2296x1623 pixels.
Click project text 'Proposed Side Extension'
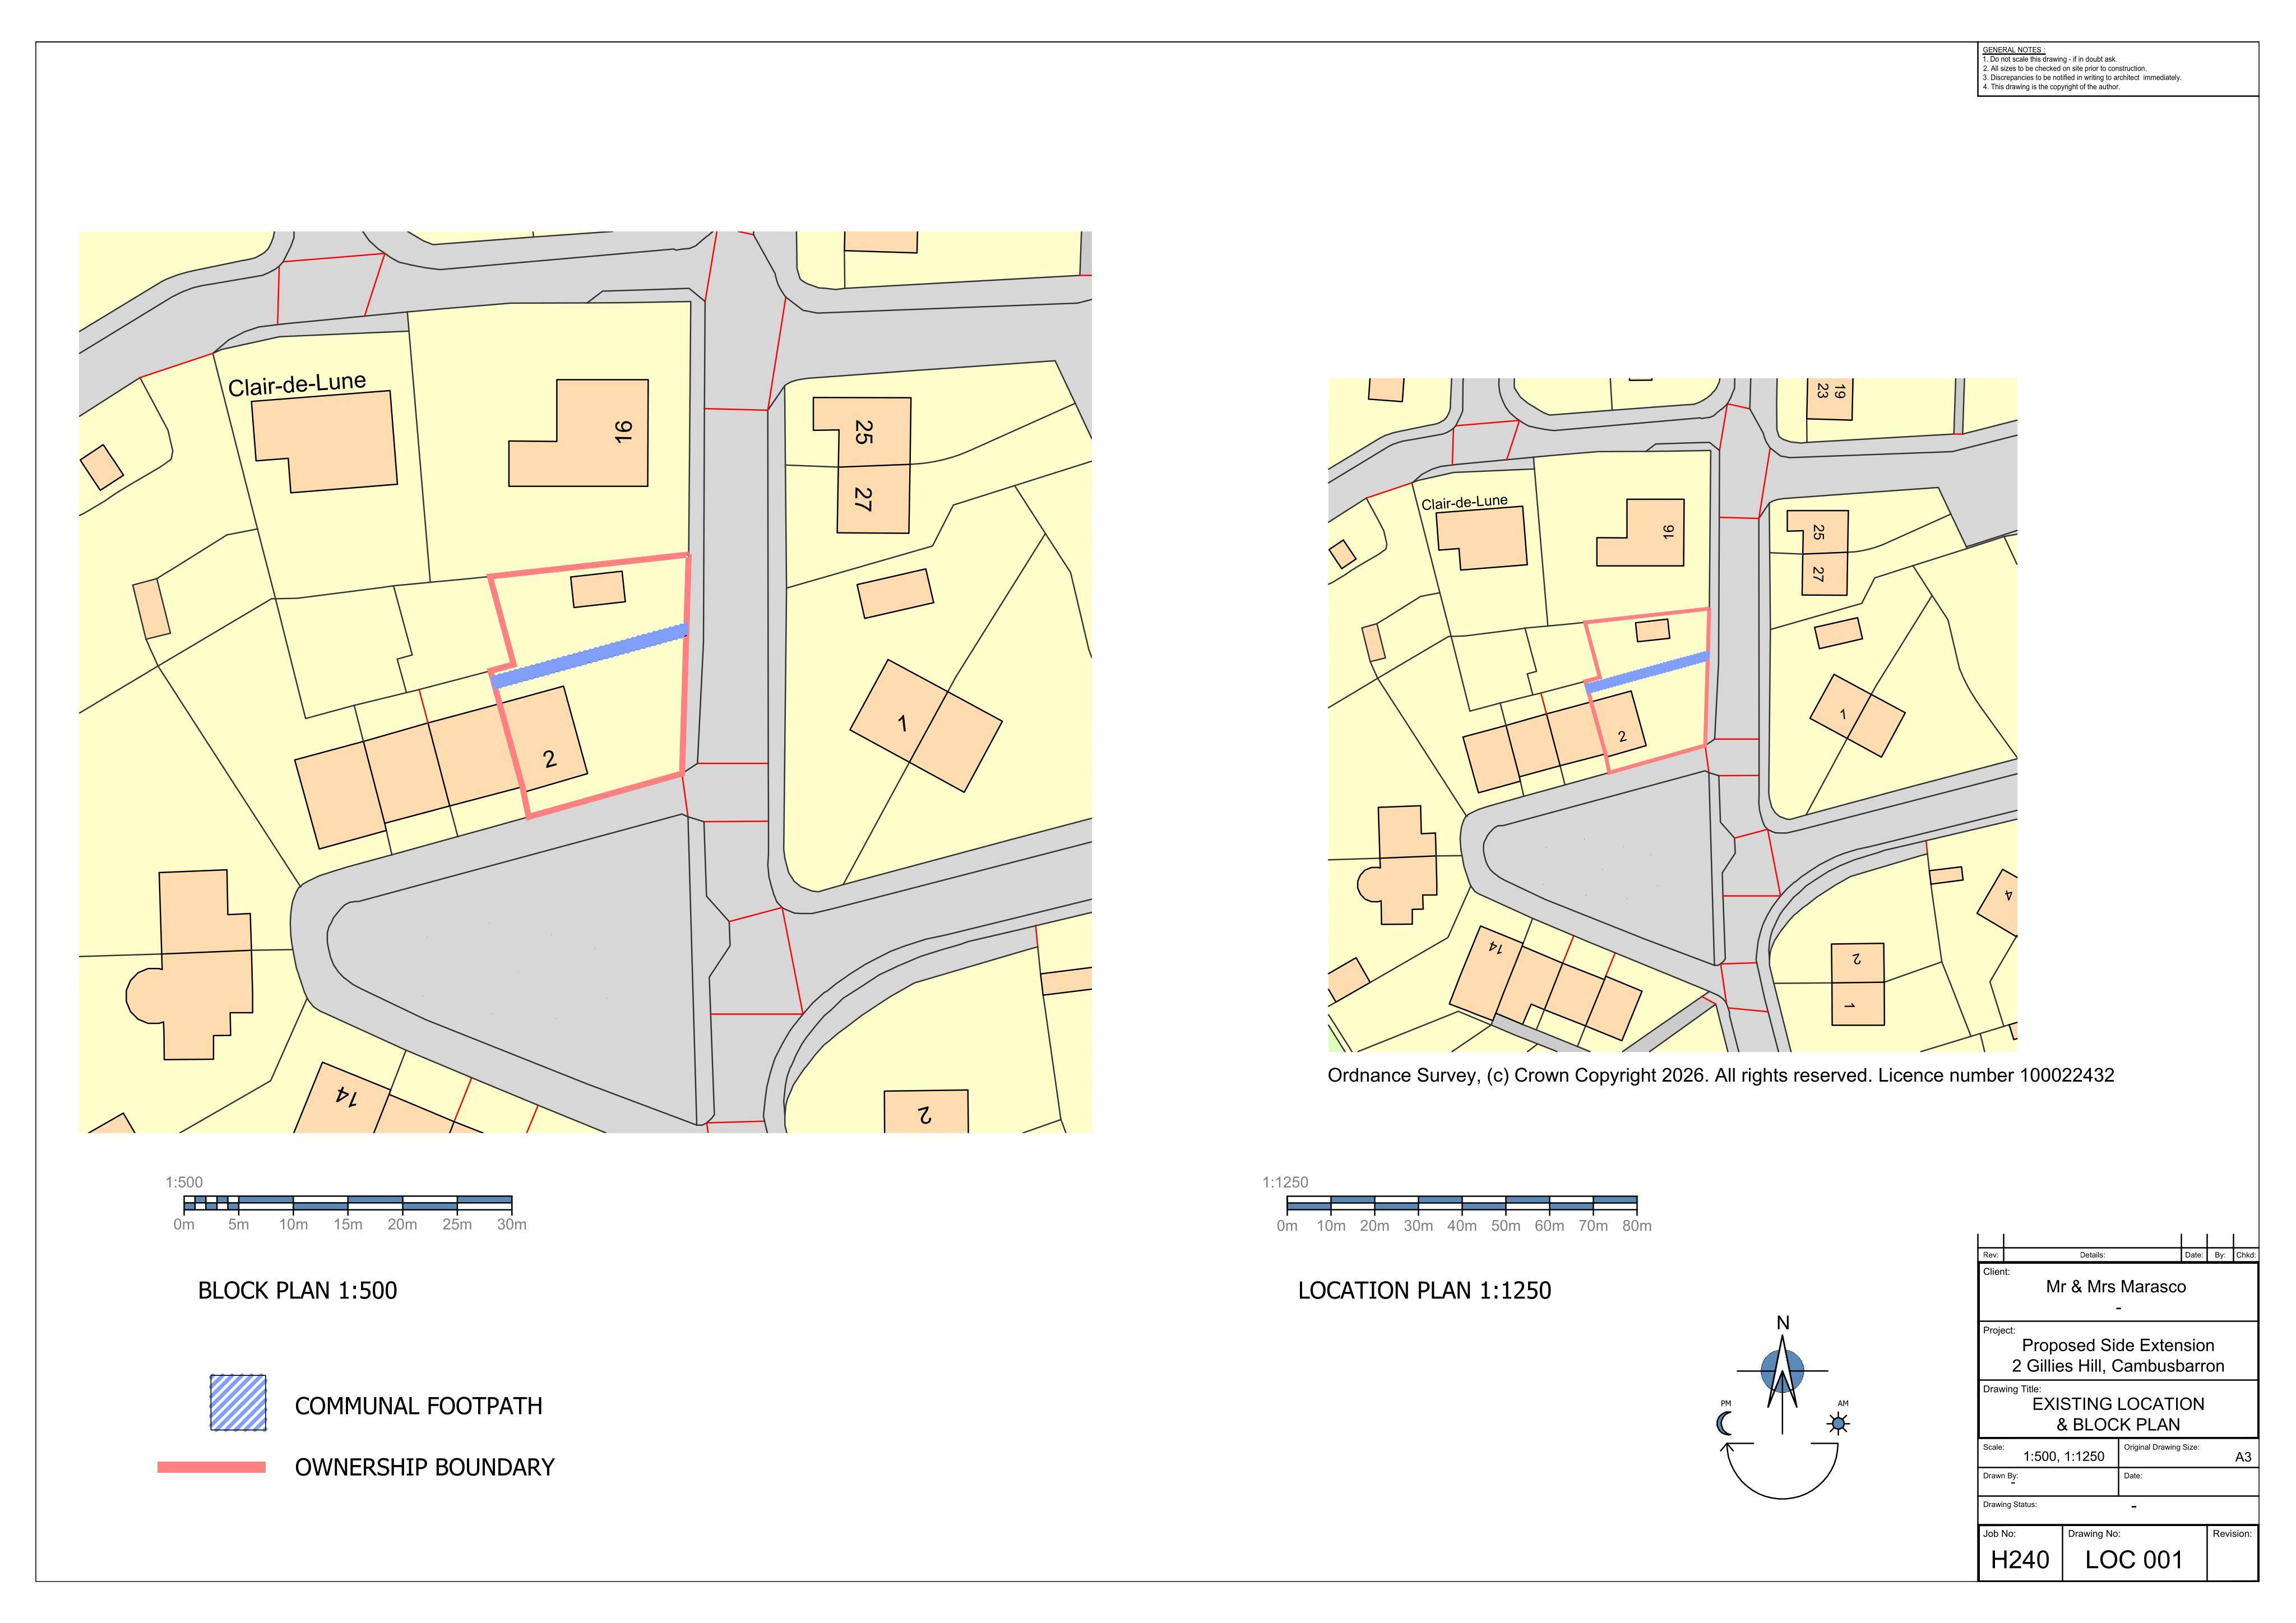pos(2117,1345)
